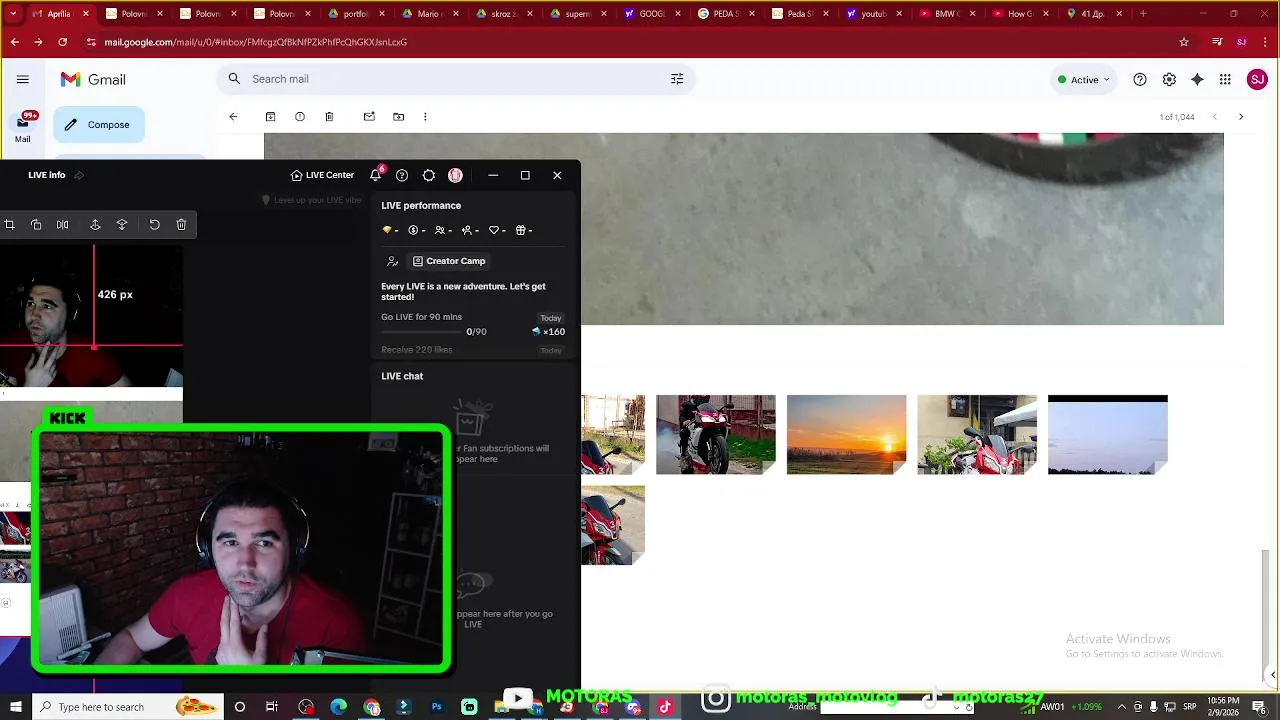Open TikTok LIVE notifications bell

click(x=376, y=175)
